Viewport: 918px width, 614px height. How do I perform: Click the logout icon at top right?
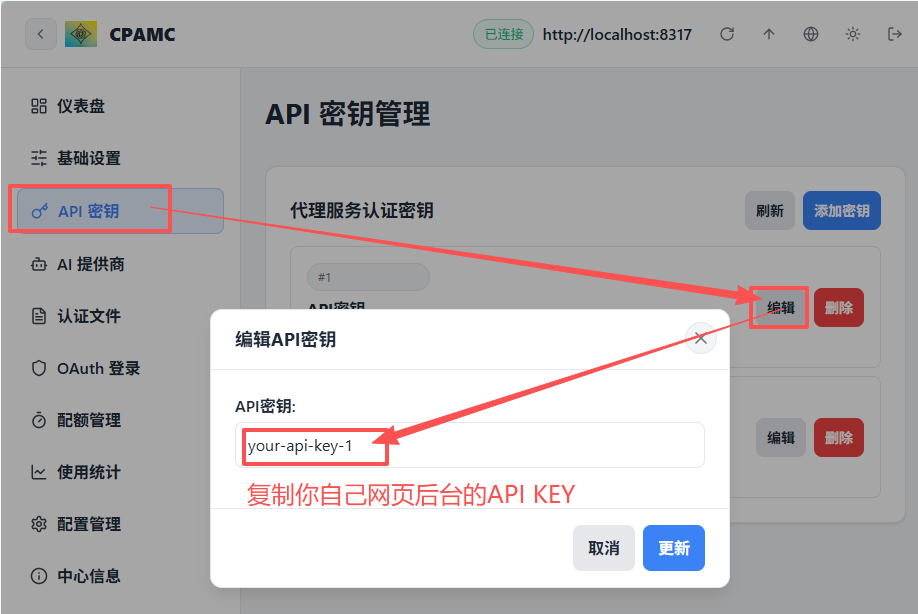tap(895, 34)
